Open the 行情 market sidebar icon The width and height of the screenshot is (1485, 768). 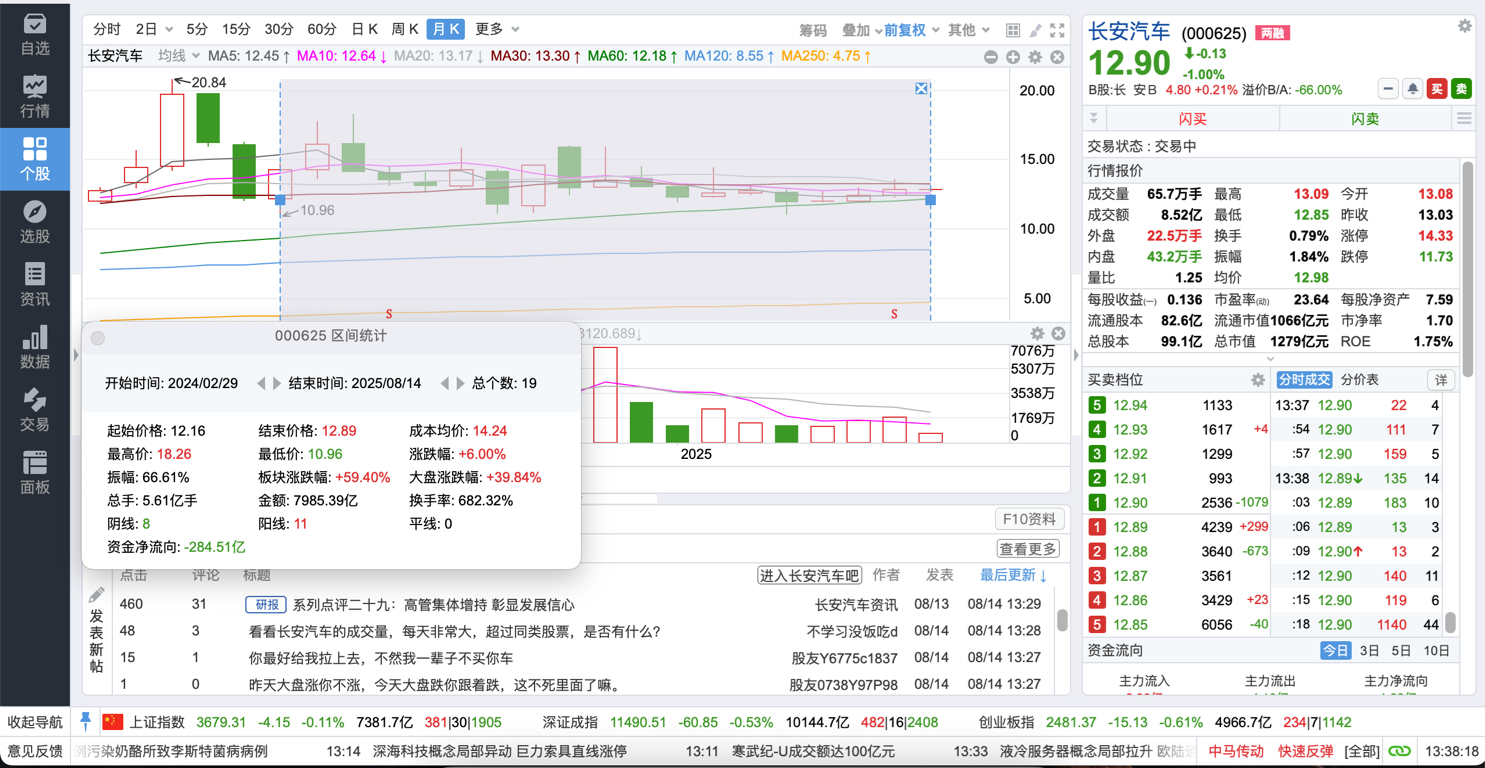pyautogui.click(x=34, y=96)
